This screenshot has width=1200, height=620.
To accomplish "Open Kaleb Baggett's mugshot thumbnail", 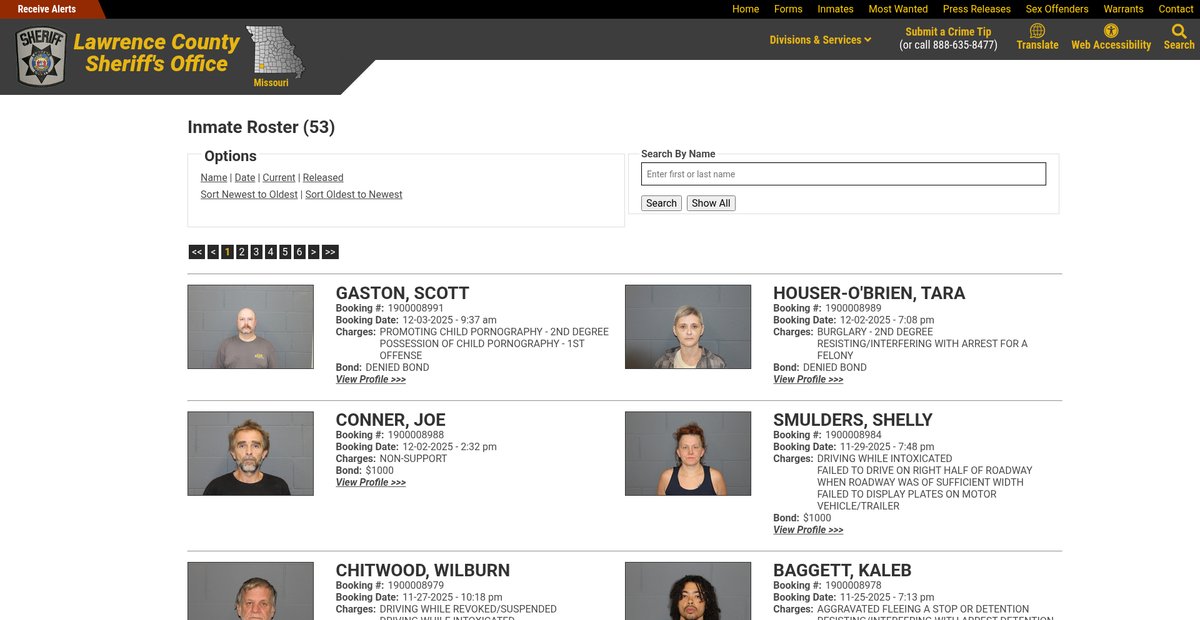I will point(688,591).
